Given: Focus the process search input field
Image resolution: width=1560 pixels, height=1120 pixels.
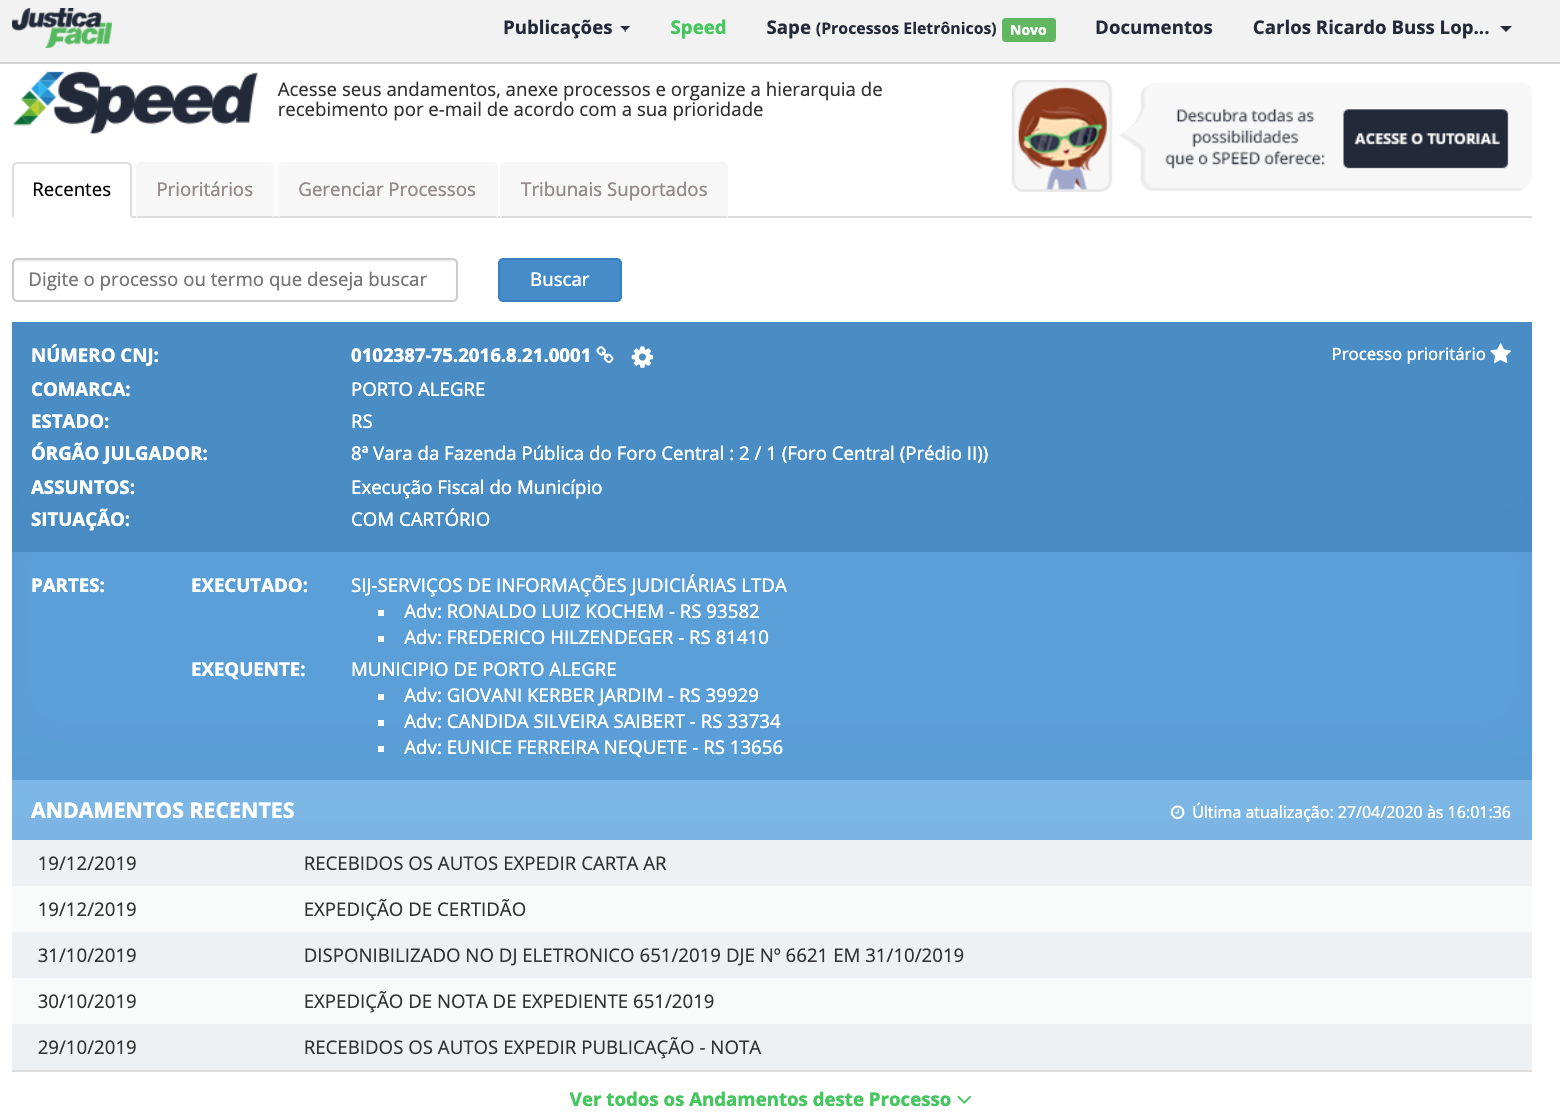Looking at the screenshot, I should tap(235, 280).
